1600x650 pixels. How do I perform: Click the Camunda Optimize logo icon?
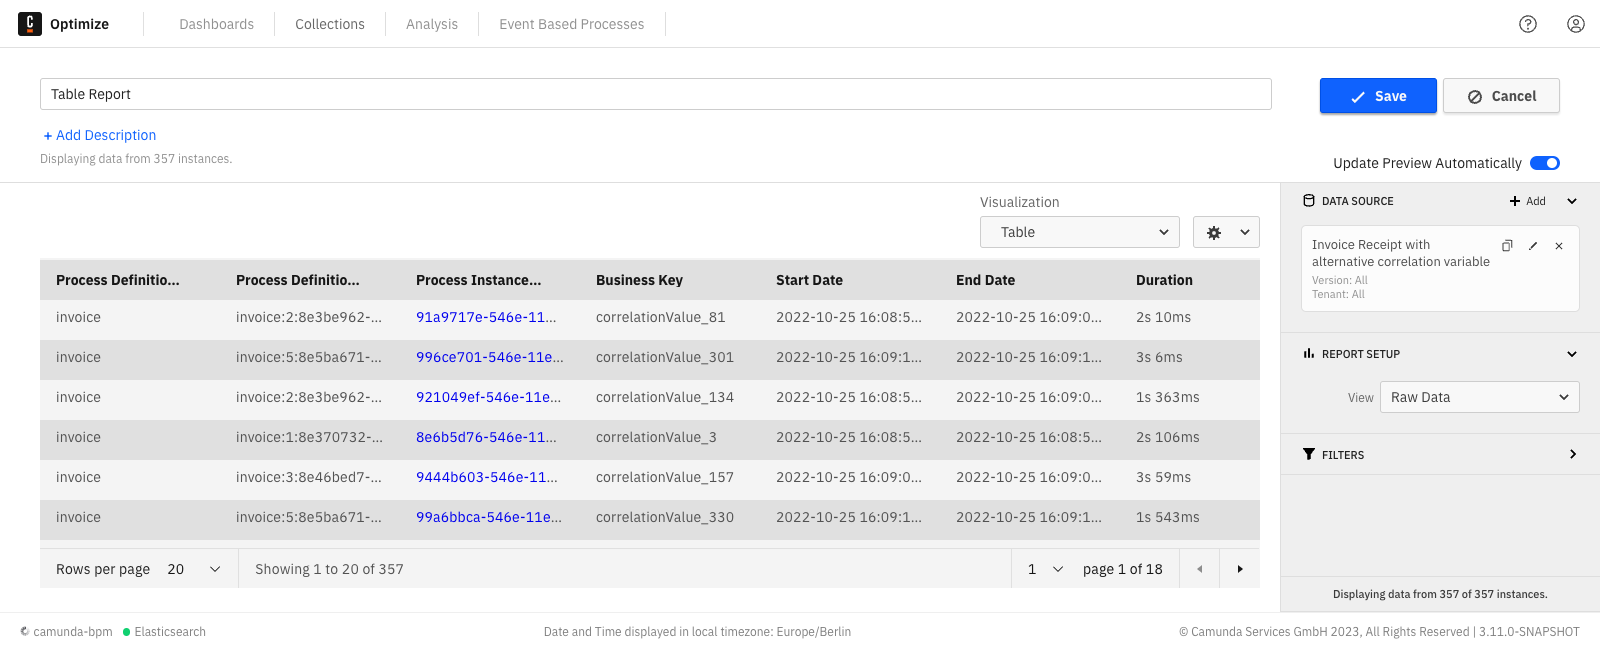click(30, 23)
